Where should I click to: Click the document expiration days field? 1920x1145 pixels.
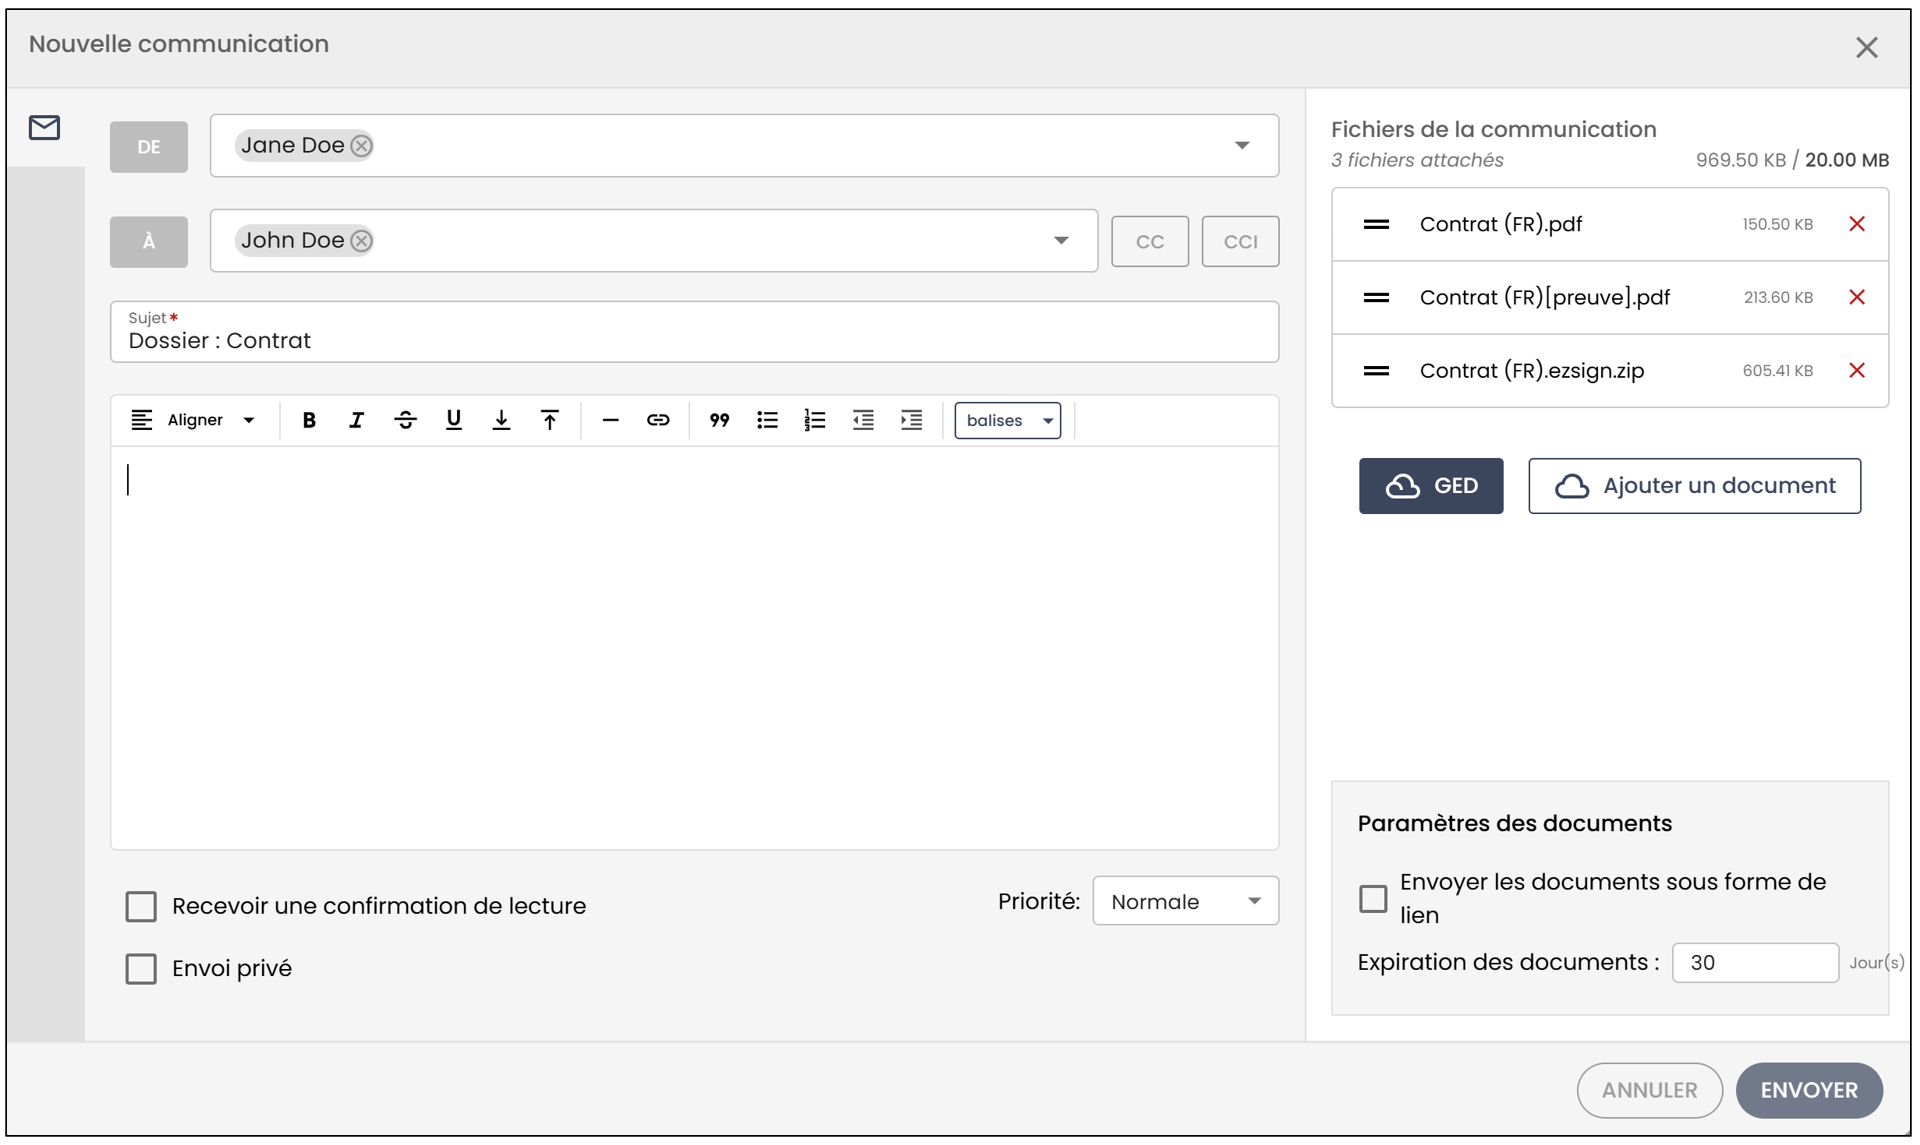pyautogui.click(x=1755, y=962)
